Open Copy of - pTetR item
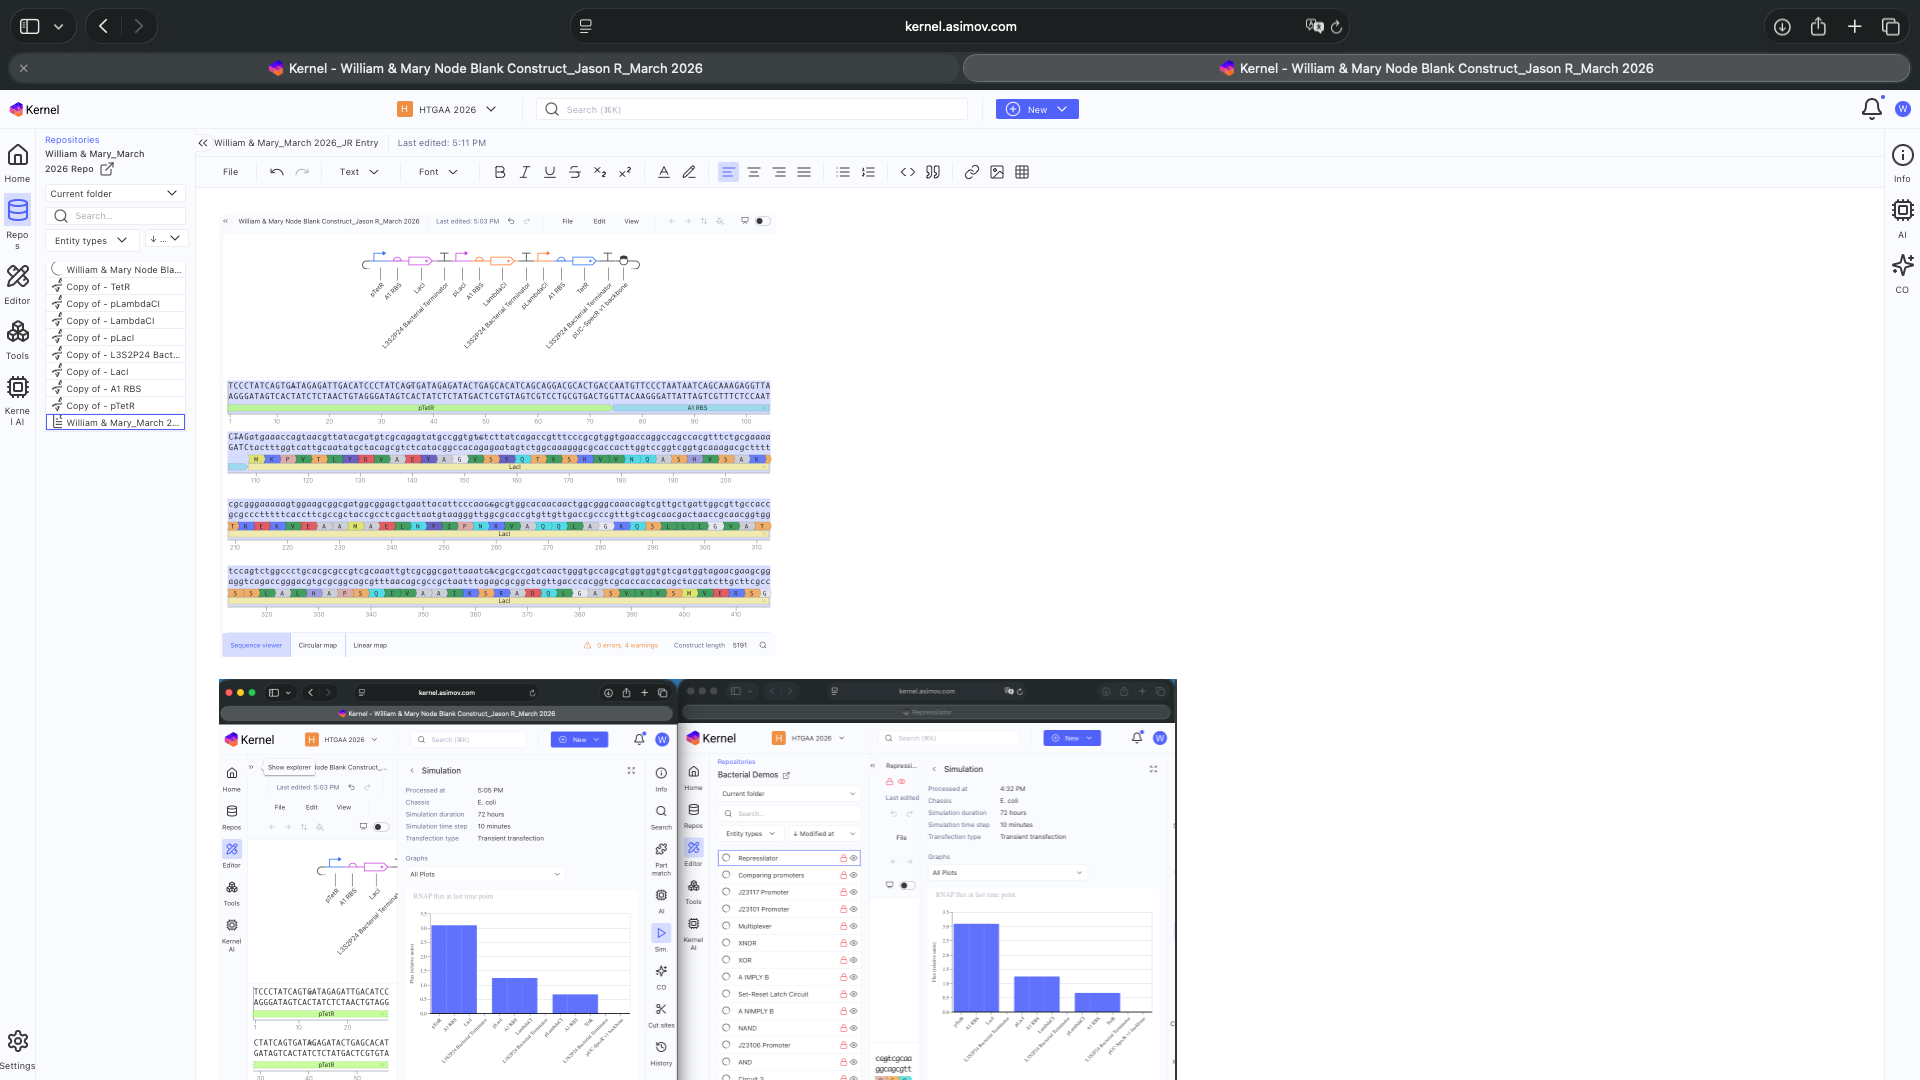This screenshot has width=1920, height=1080. [115, 406]
